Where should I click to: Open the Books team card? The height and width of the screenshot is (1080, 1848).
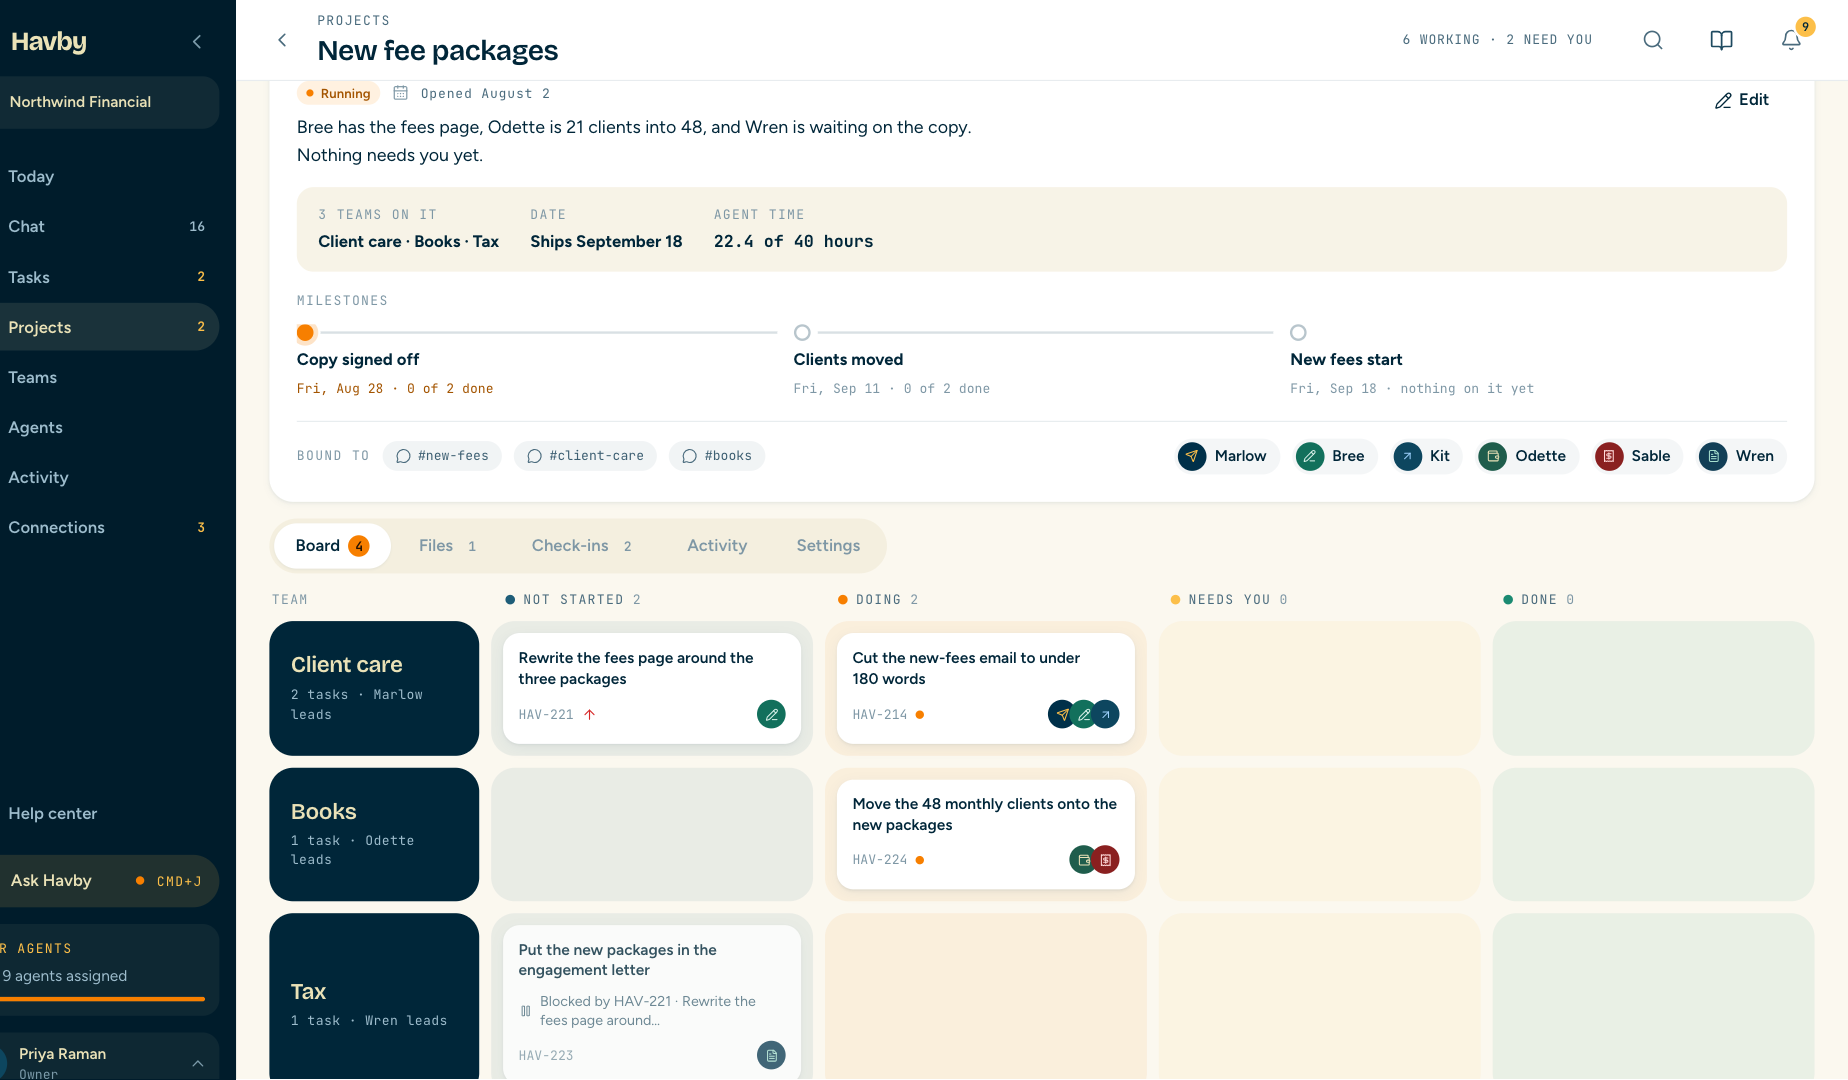[374, 834]
